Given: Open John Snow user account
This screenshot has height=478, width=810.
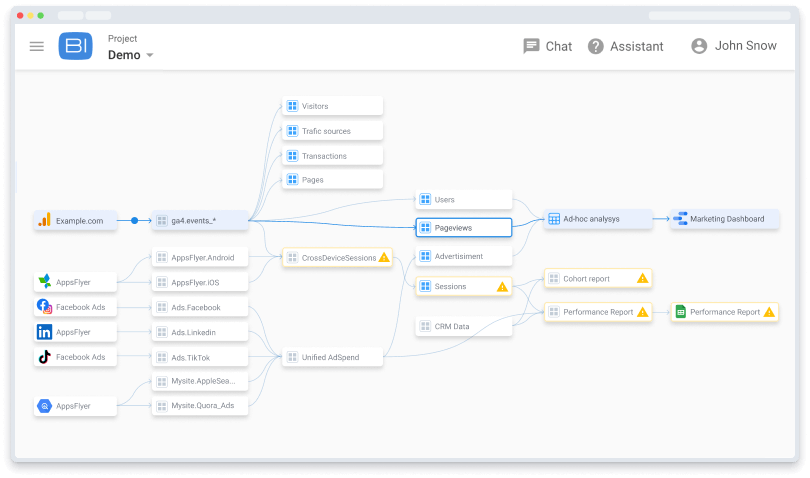Looking at the screenshot, I should (x=734, y=46).
